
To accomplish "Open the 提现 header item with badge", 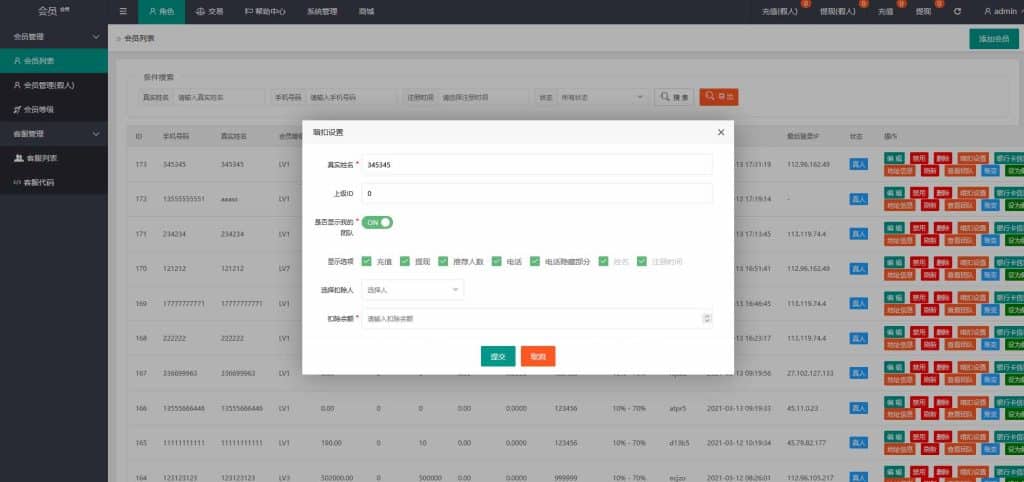I will (923, 11).
